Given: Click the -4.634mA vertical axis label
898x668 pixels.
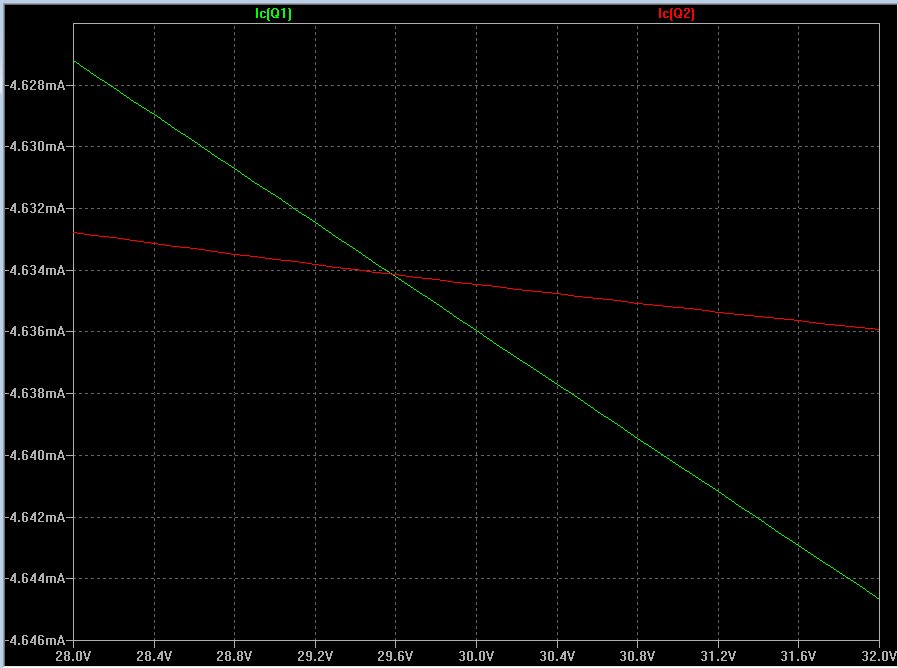Looking at the screenshot, I should [x=34, y=270].
